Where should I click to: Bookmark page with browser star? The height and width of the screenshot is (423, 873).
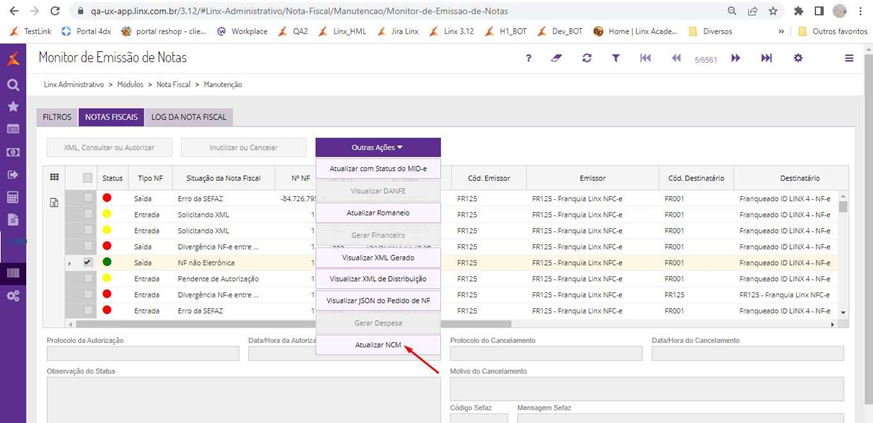tap(773, 11)
